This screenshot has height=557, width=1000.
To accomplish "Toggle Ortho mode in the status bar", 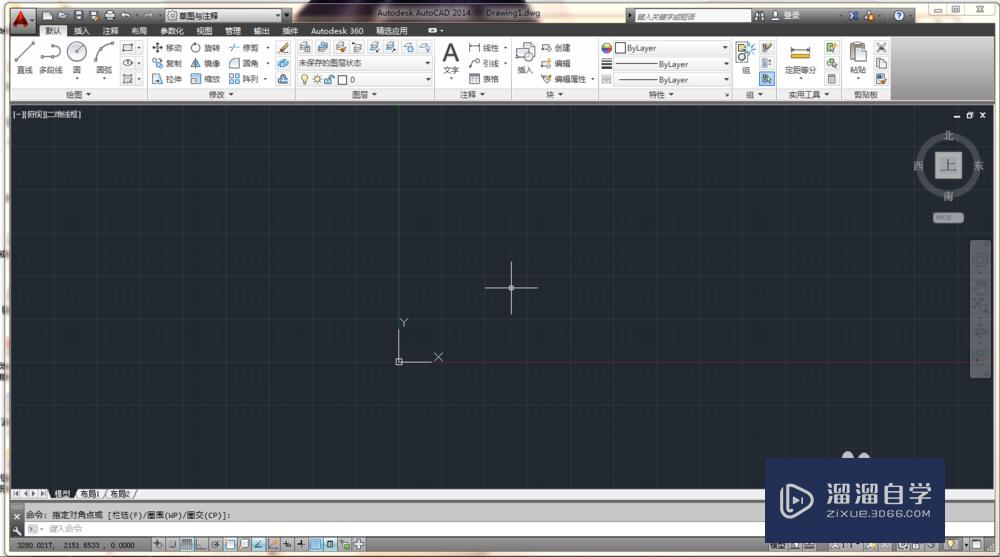I will coord(202,544).
